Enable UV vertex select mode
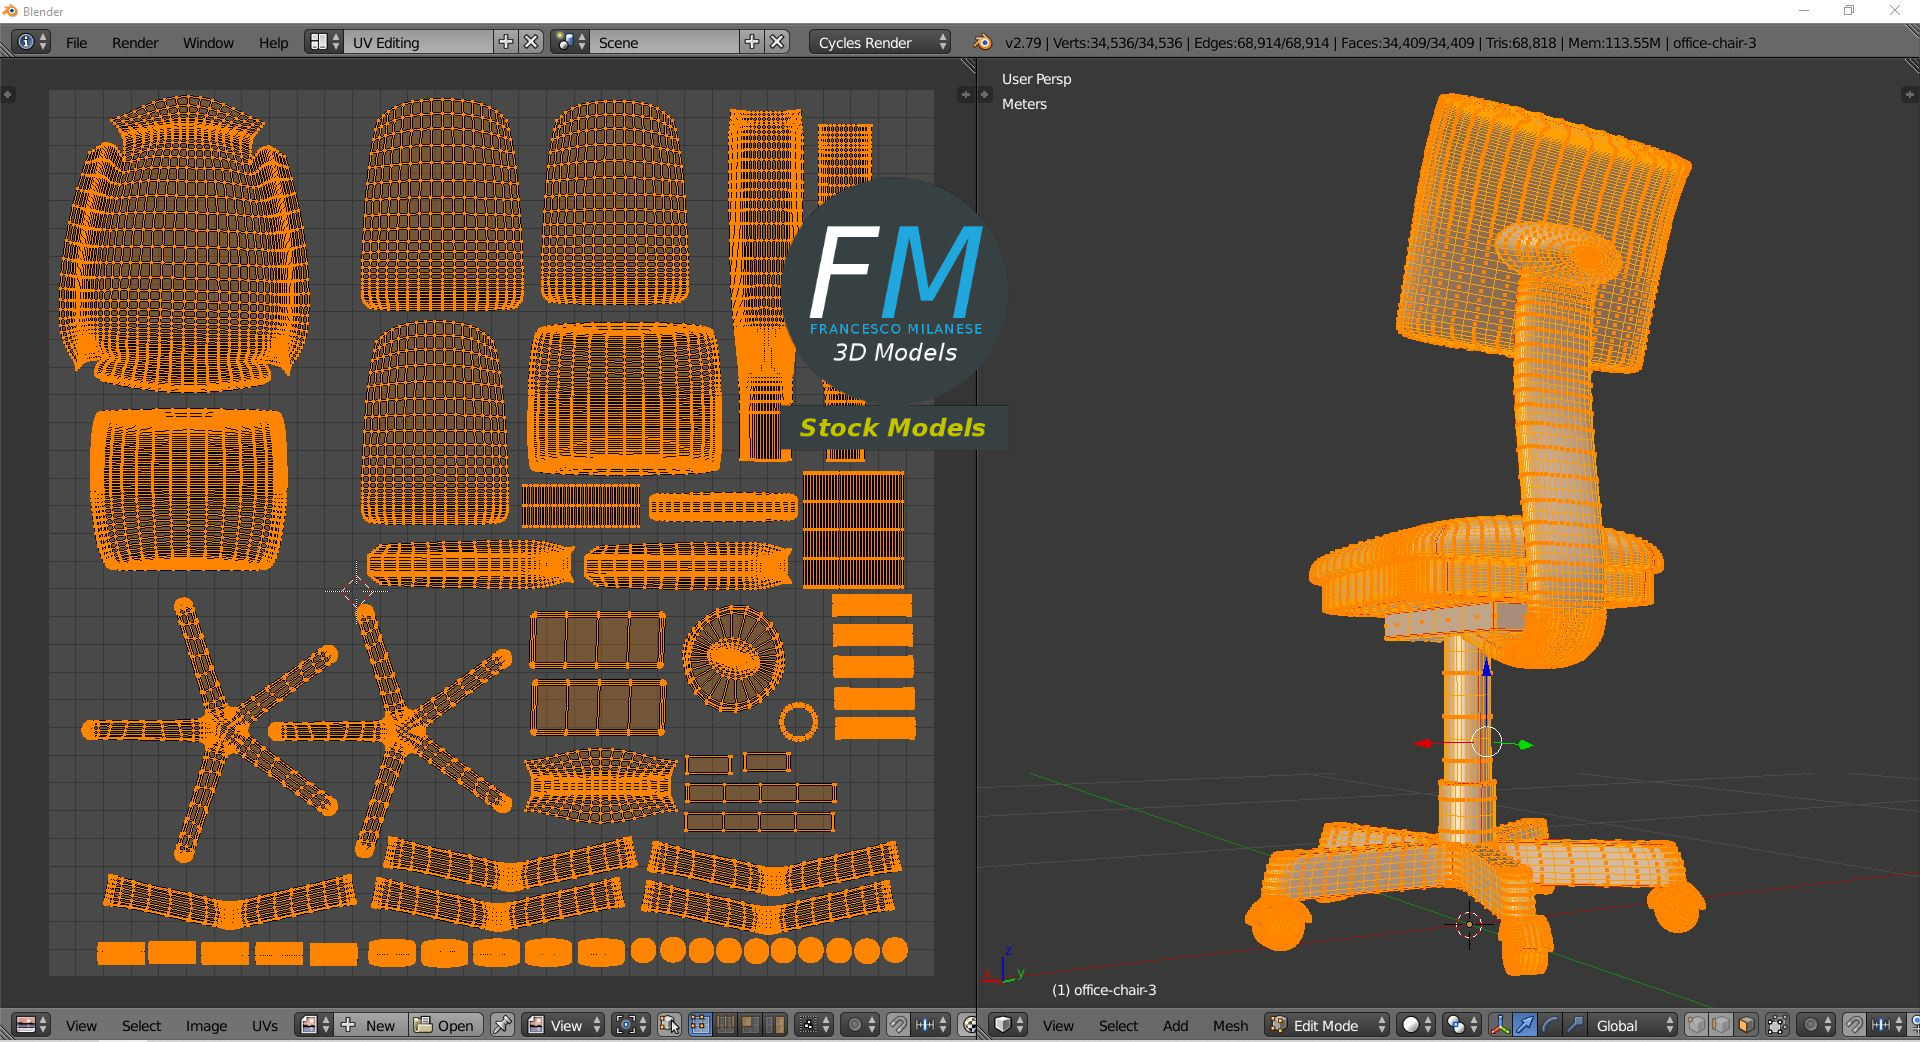This screenshot has height=1042, width=1920. [699, 1025]
